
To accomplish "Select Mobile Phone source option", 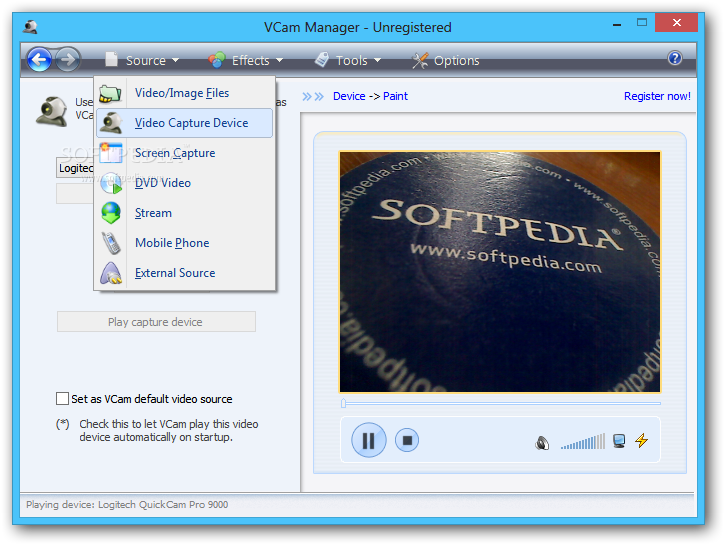I will coord(184,243).
